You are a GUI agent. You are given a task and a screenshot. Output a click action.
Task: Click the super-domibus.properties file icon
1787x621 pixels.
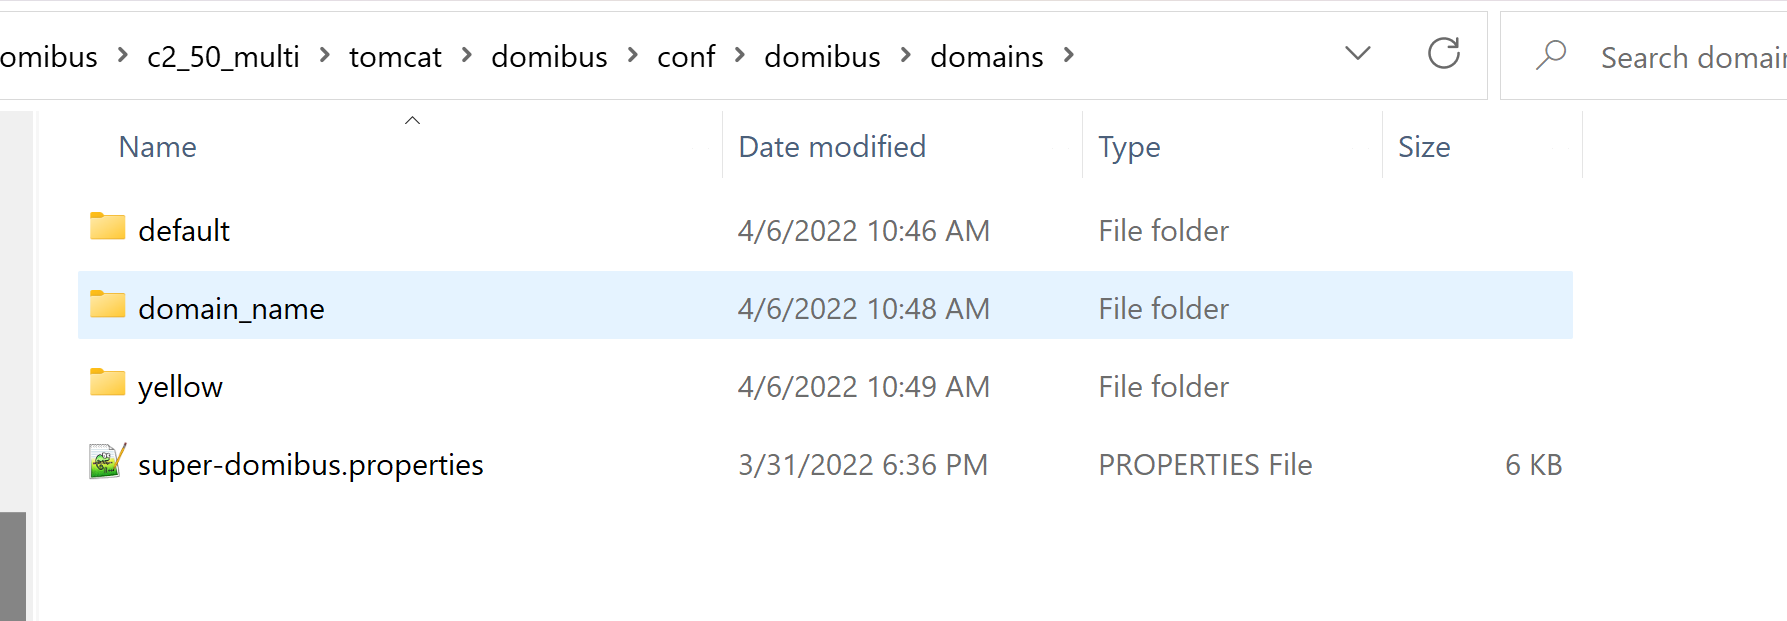(107, 462)
